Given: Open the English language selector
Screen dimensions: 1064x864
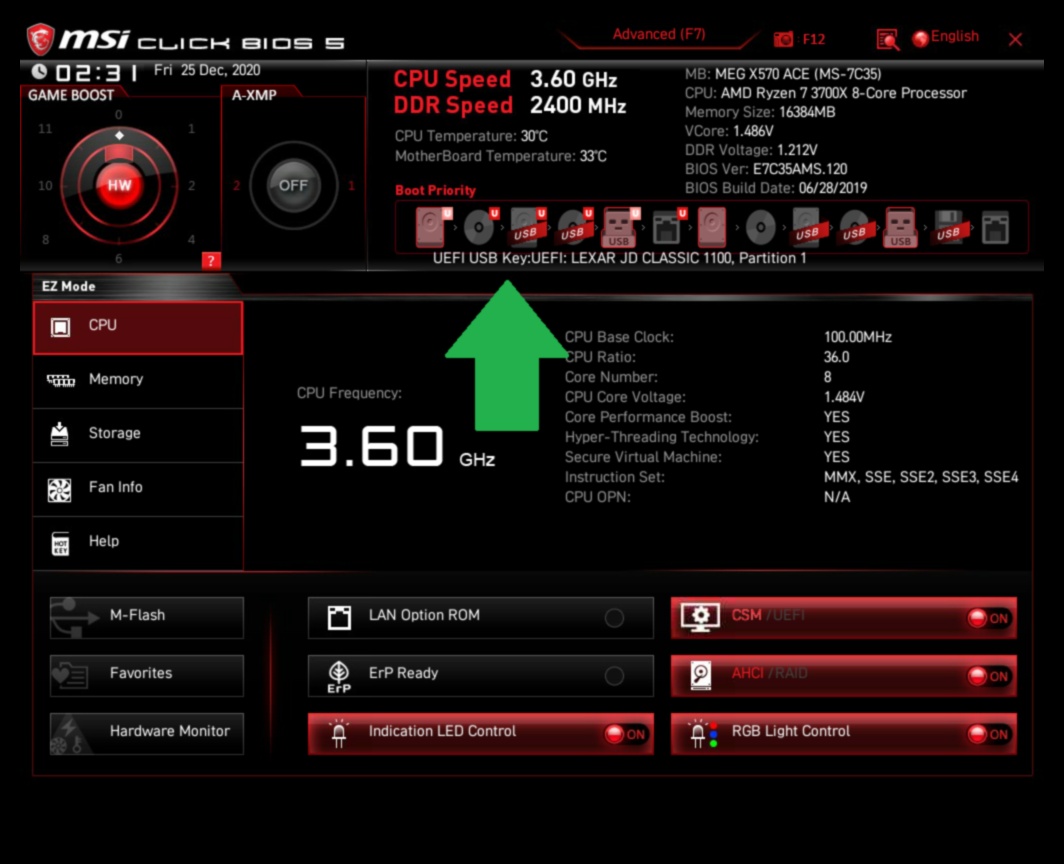Looking at the screenshot, I should click(945, 37).
